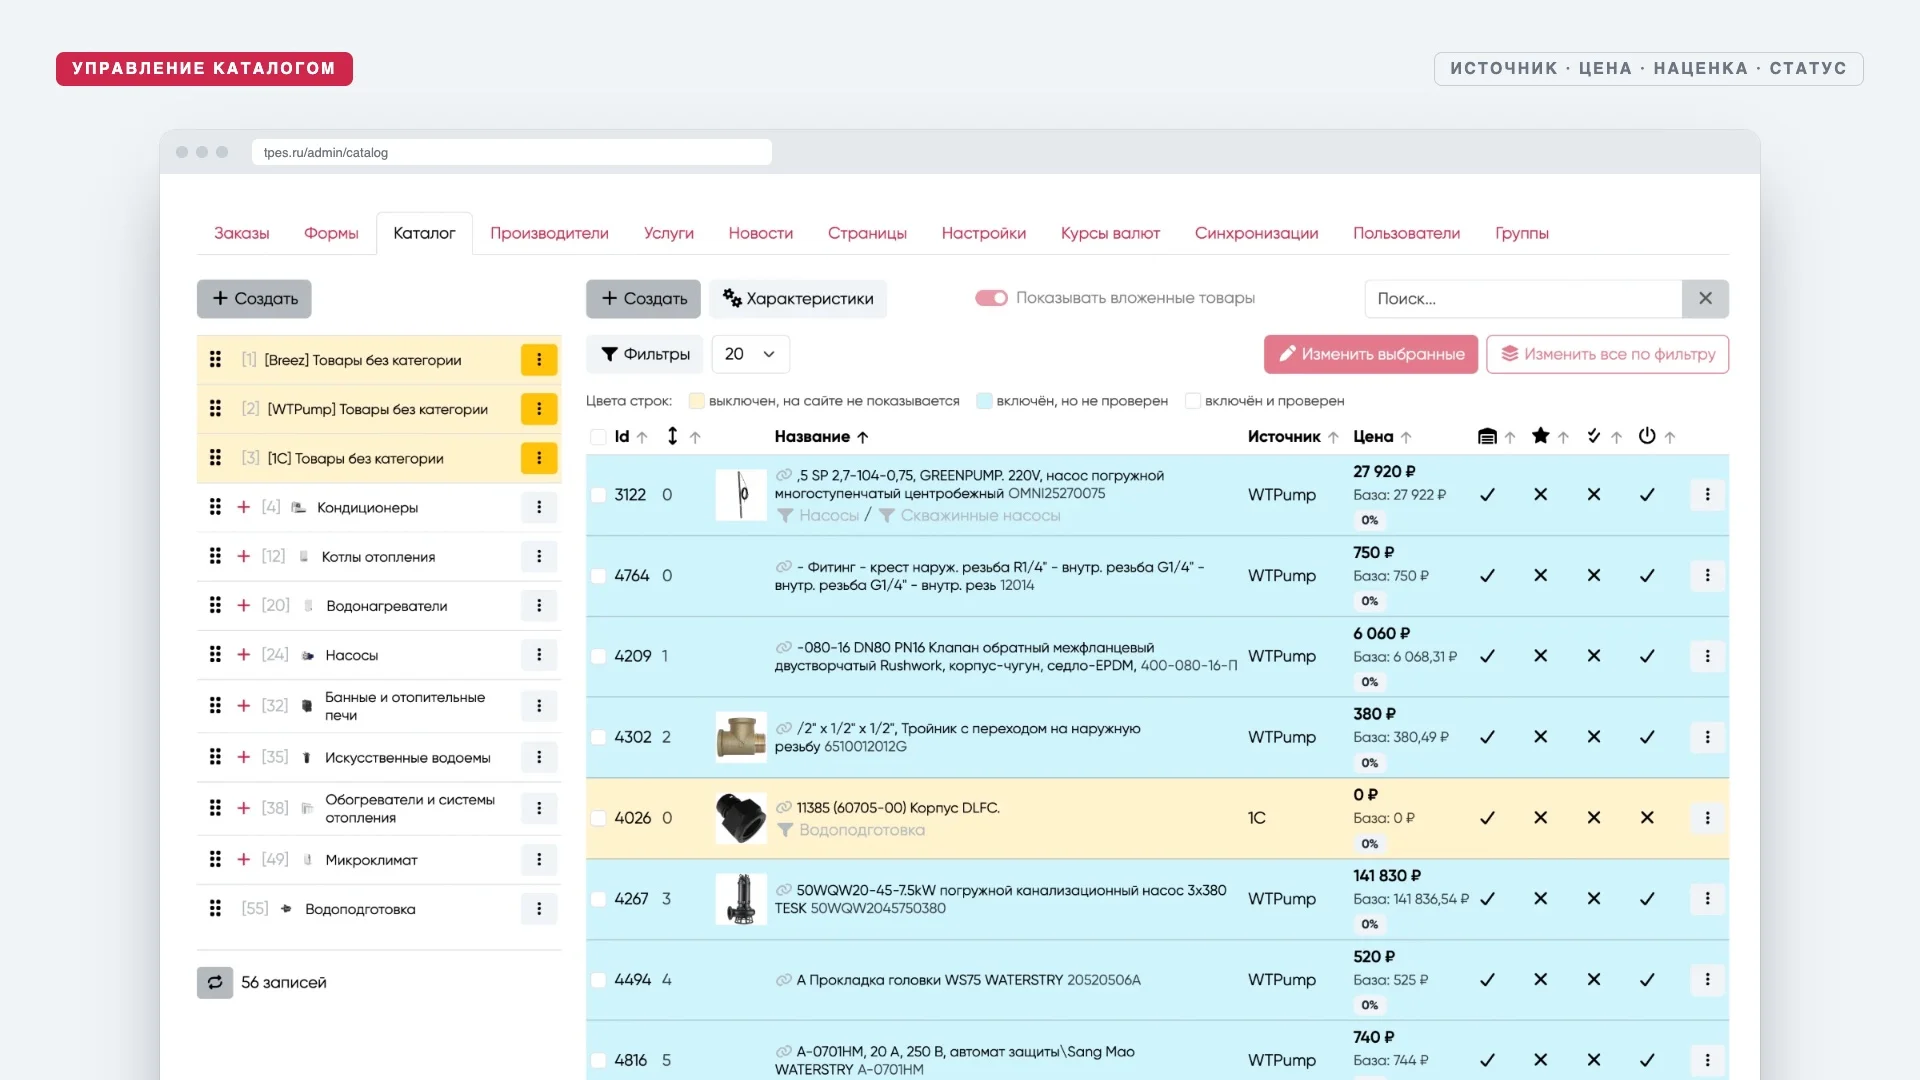The image size is (1920, 1080).
Task: Expand Микроклимат category with plus
Action: pyautogui.click(x=243, y=859)
